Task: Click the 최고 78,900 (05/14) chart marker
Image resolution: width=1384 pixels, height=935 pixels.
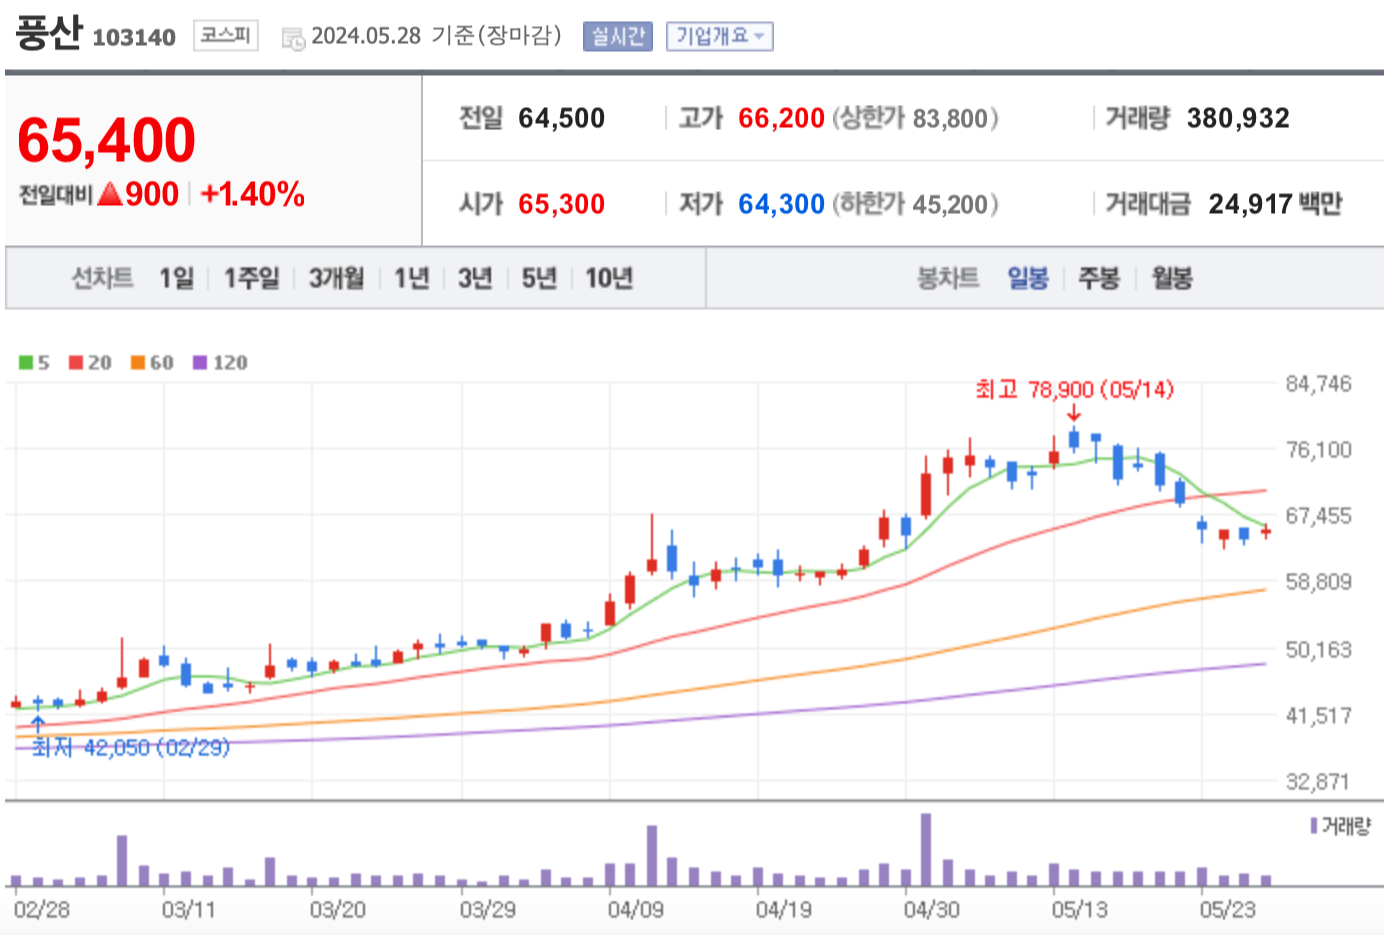Action: 1074,389
